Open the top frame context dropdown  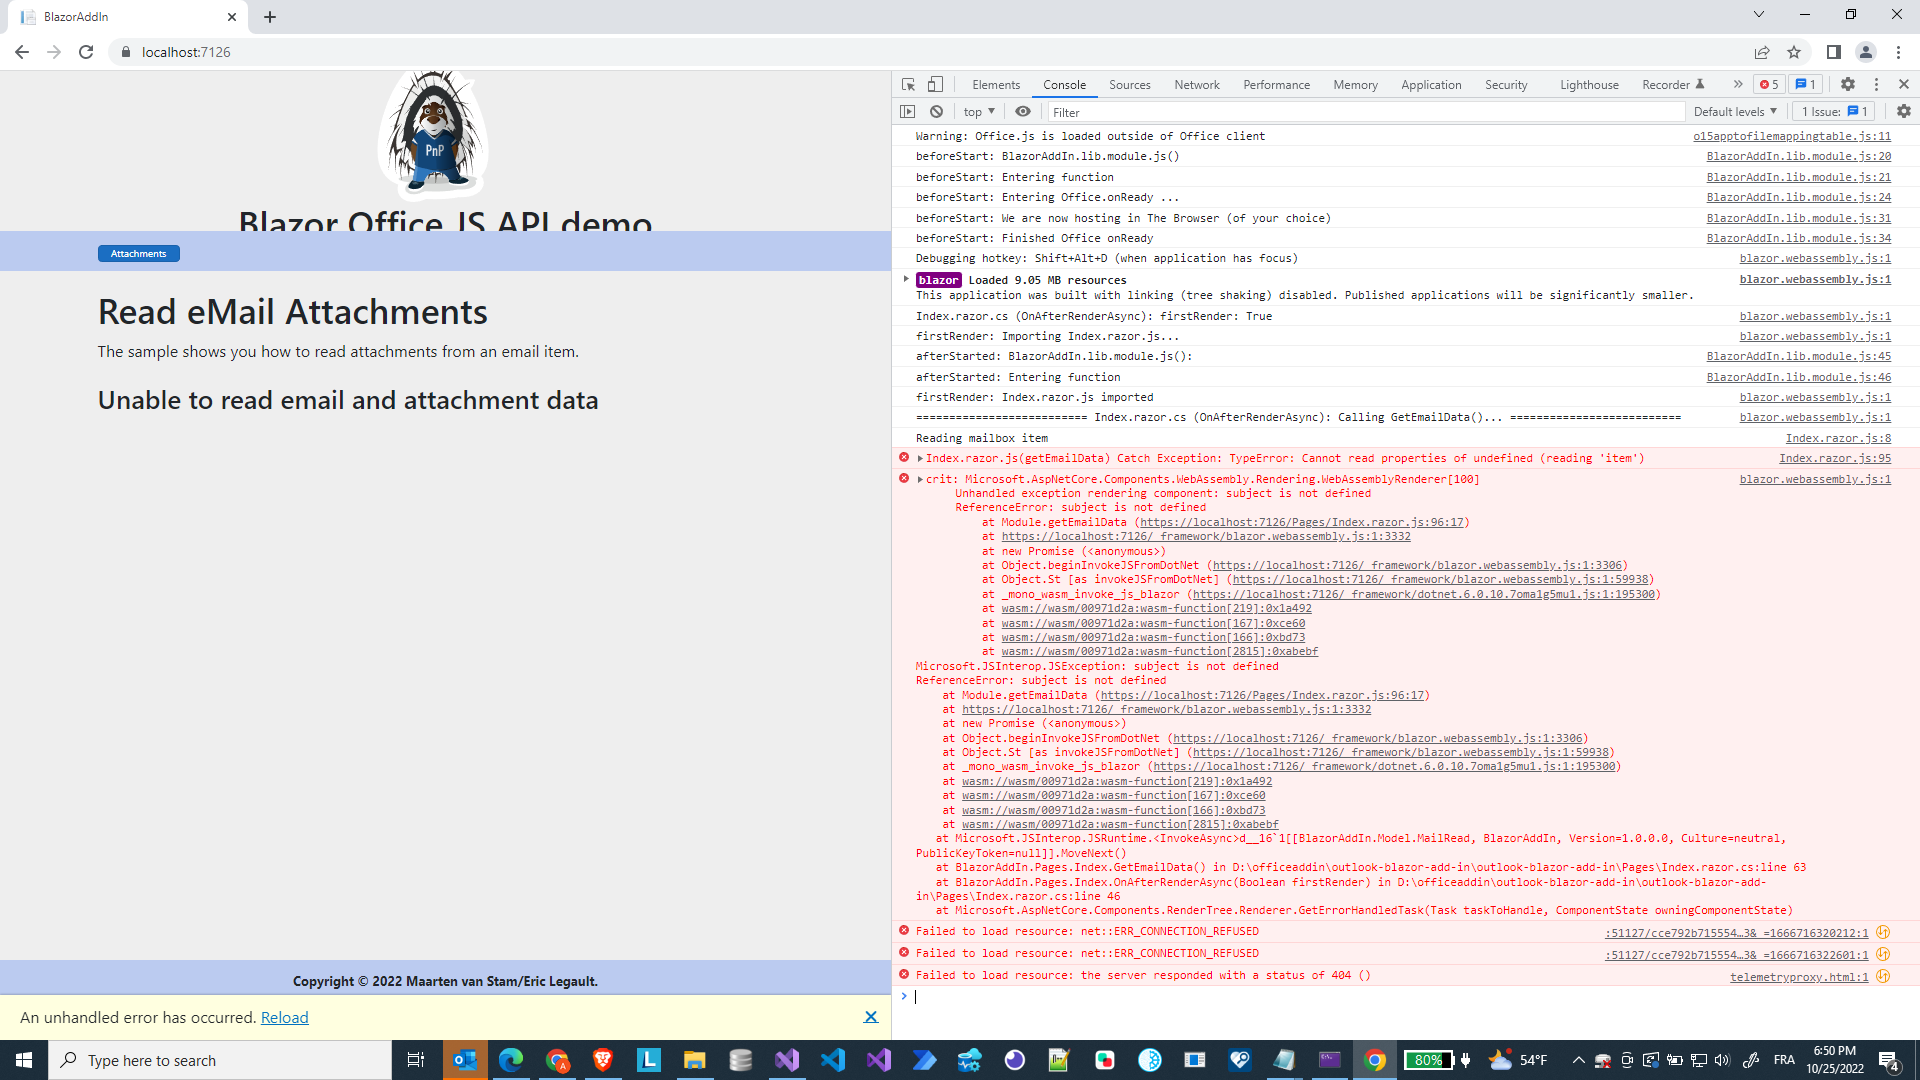[978, 112]
